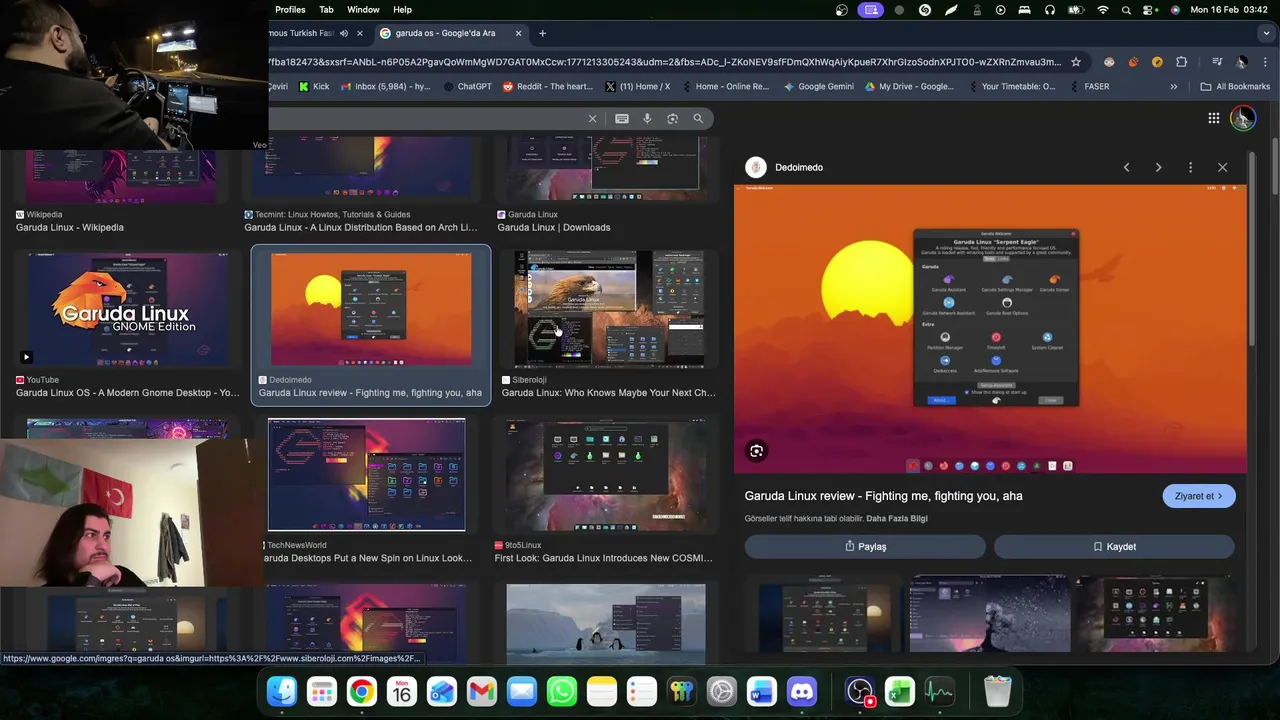Open the All Bookmarks folder
The height and width of the screenshot is (720, 1280).
1235,87
